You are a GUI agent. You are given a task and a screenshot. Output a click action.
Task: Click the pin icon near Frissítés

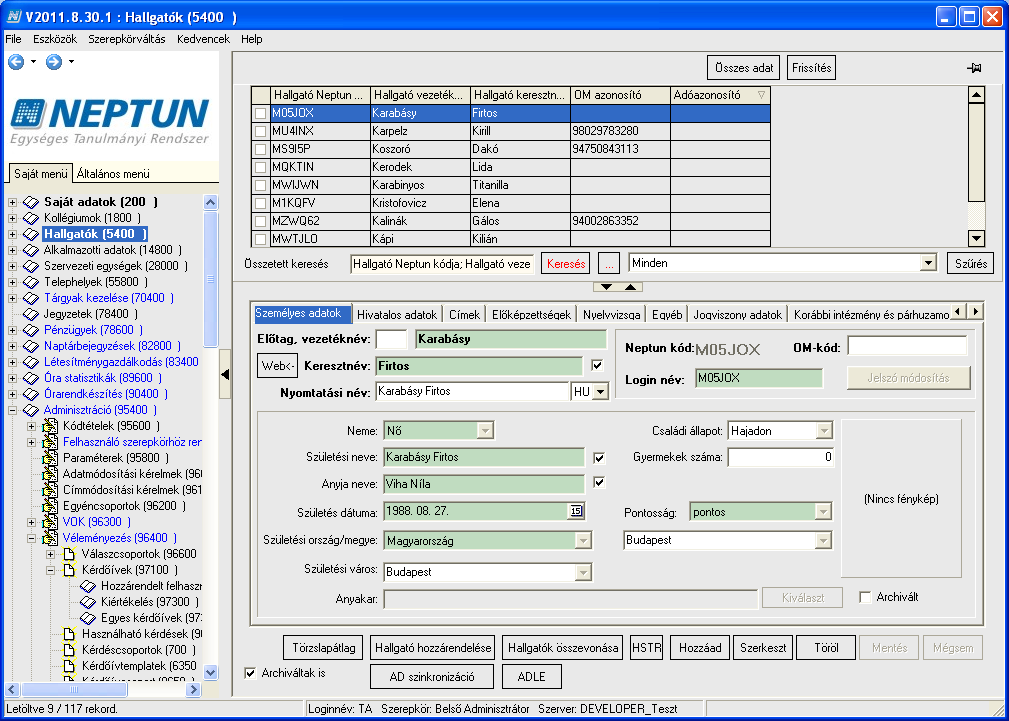pyautogui.click(x=974, y=68)
